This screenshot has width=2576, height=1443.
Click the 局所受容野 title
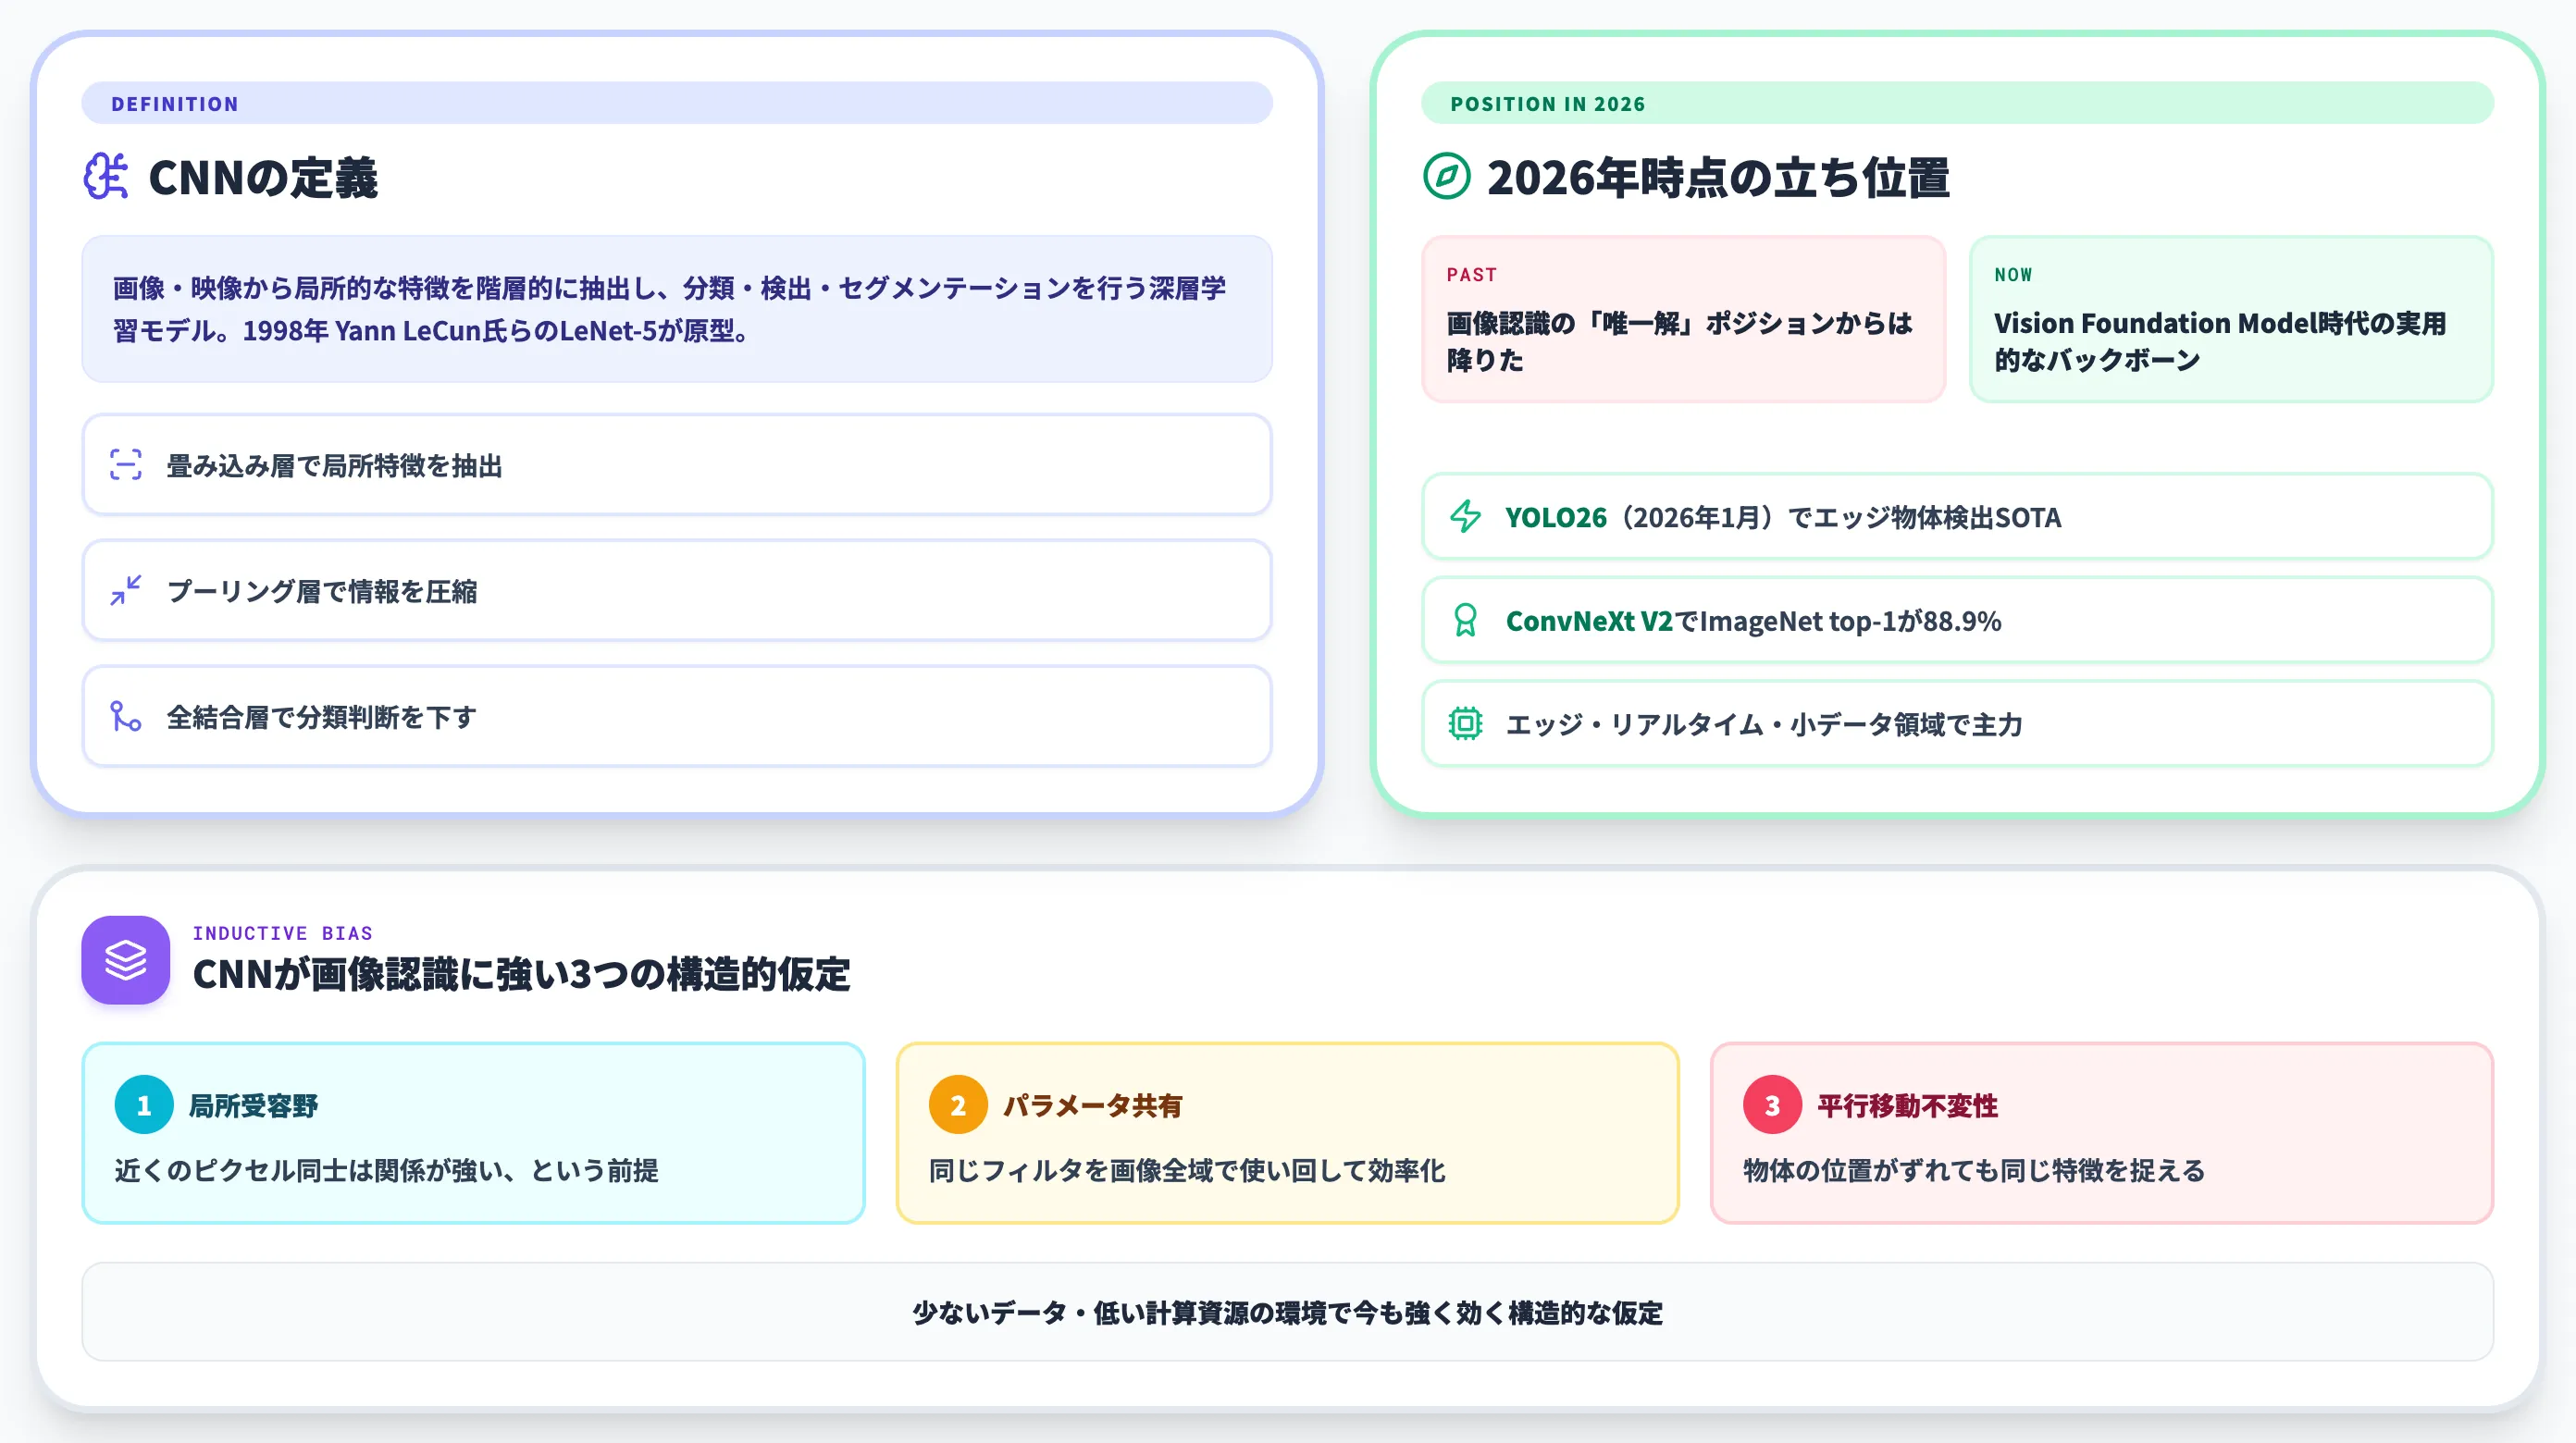tap(254, 1106)
